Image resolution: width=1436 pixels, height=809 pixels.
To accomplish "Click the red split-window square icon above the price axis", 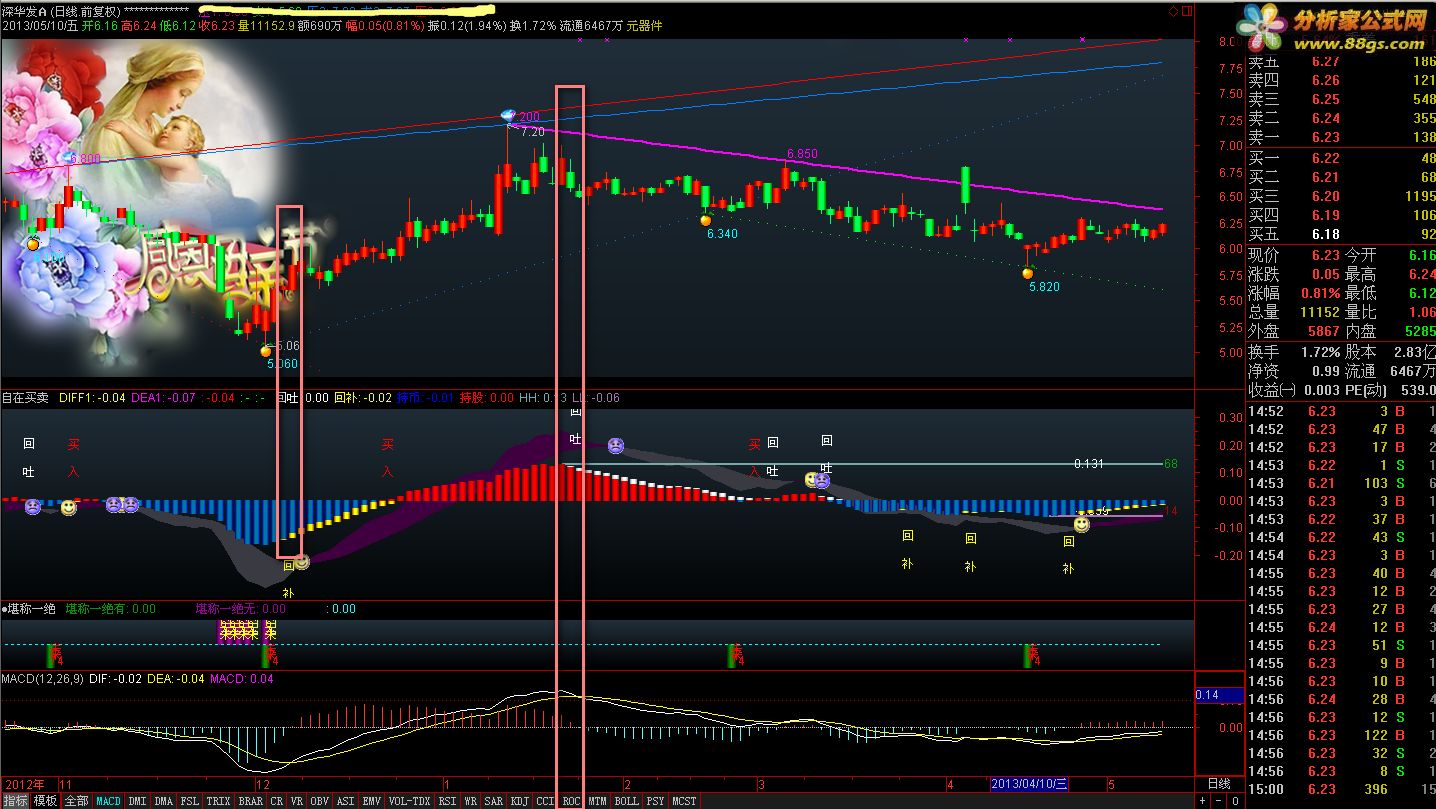I will pos(1188,11).
